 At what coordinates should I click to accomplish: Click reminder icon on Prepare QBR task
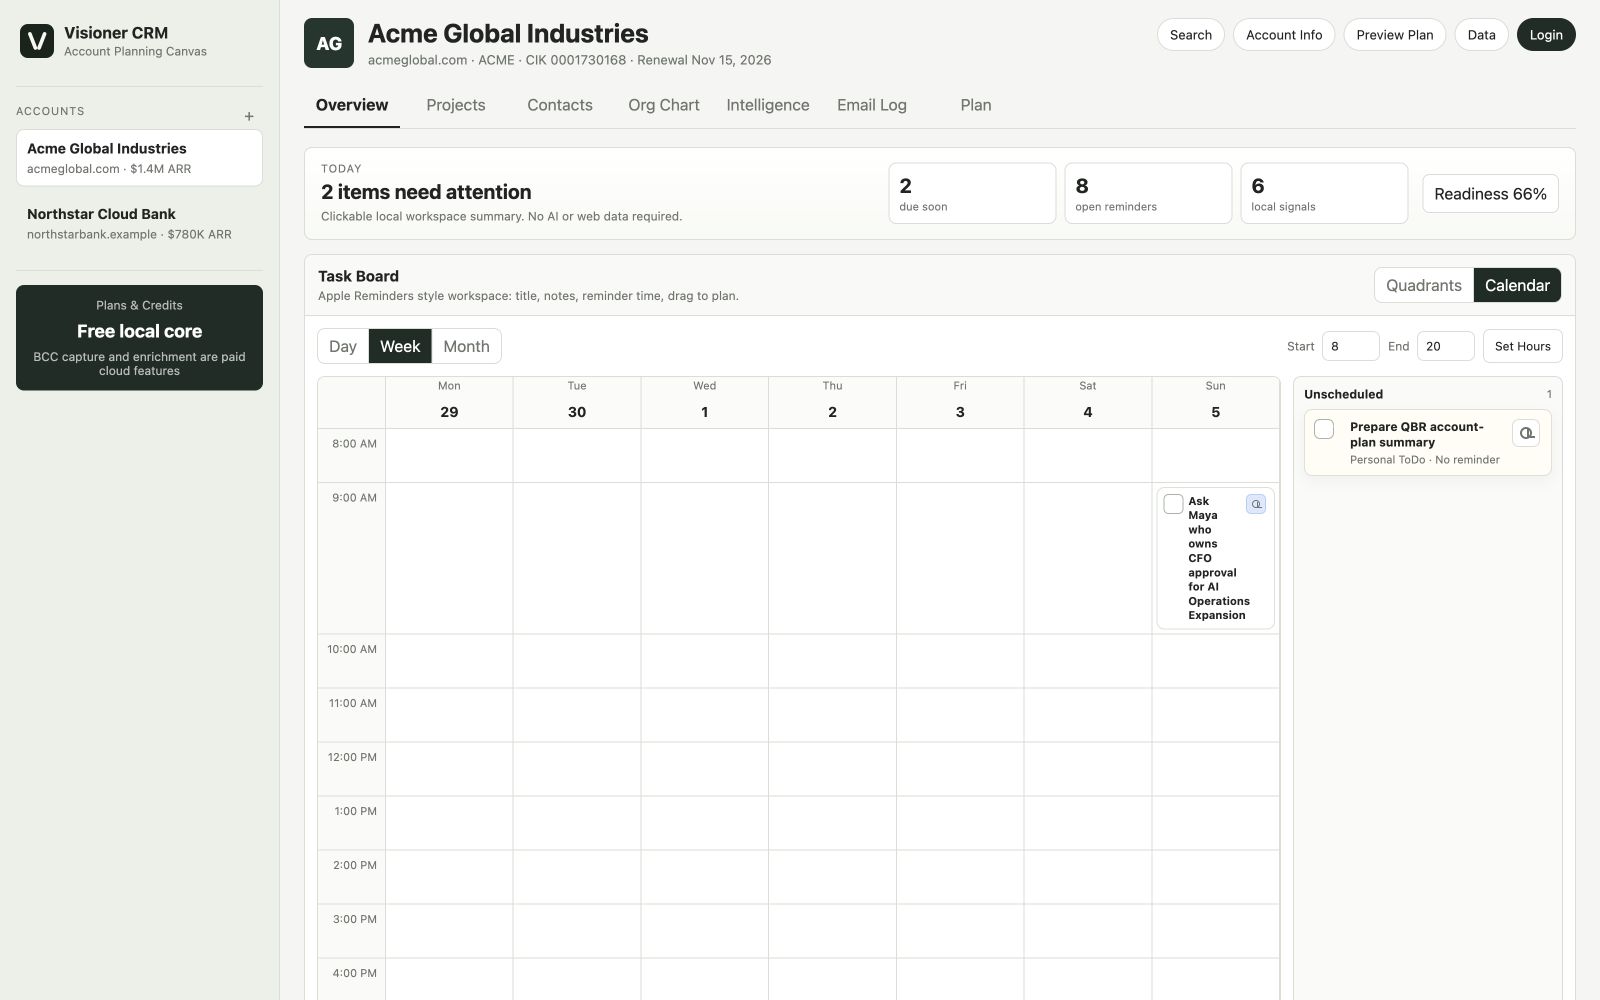click(x=1526, y=433)
